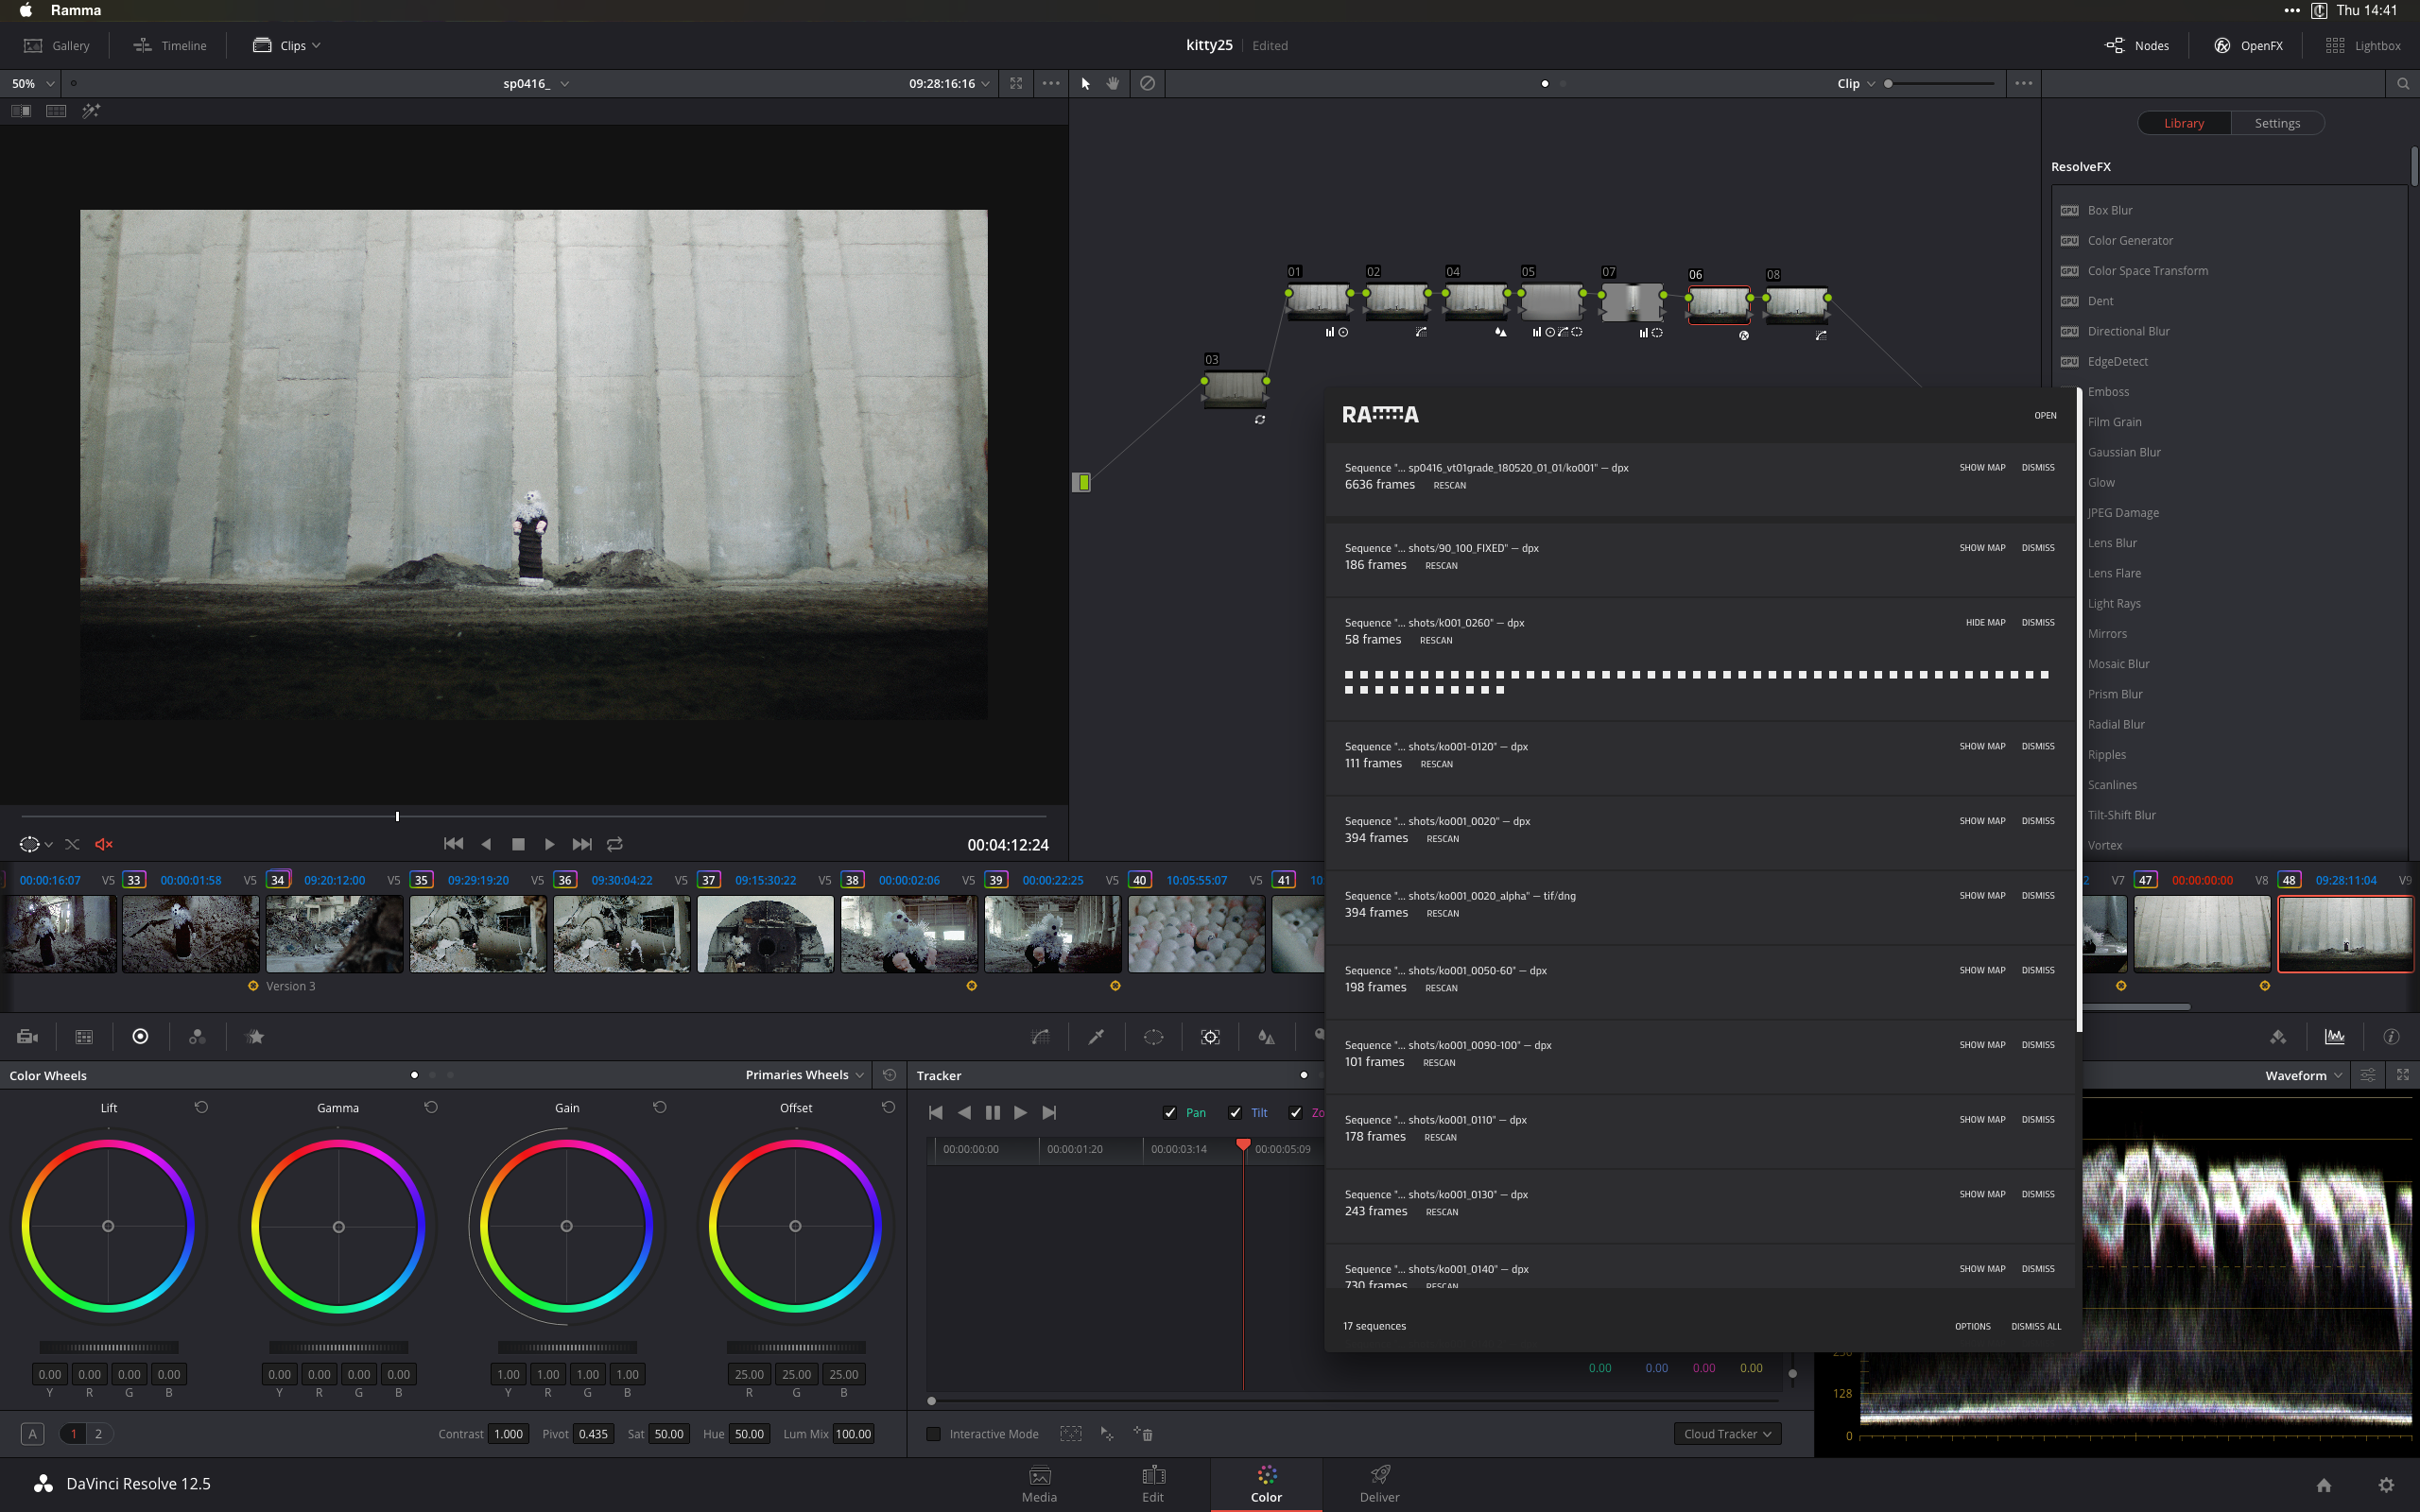The image size is (2420, 1512).
Task: Click DISMISS ALL in Ramma panel
Action: [x=2035, y=1326]
